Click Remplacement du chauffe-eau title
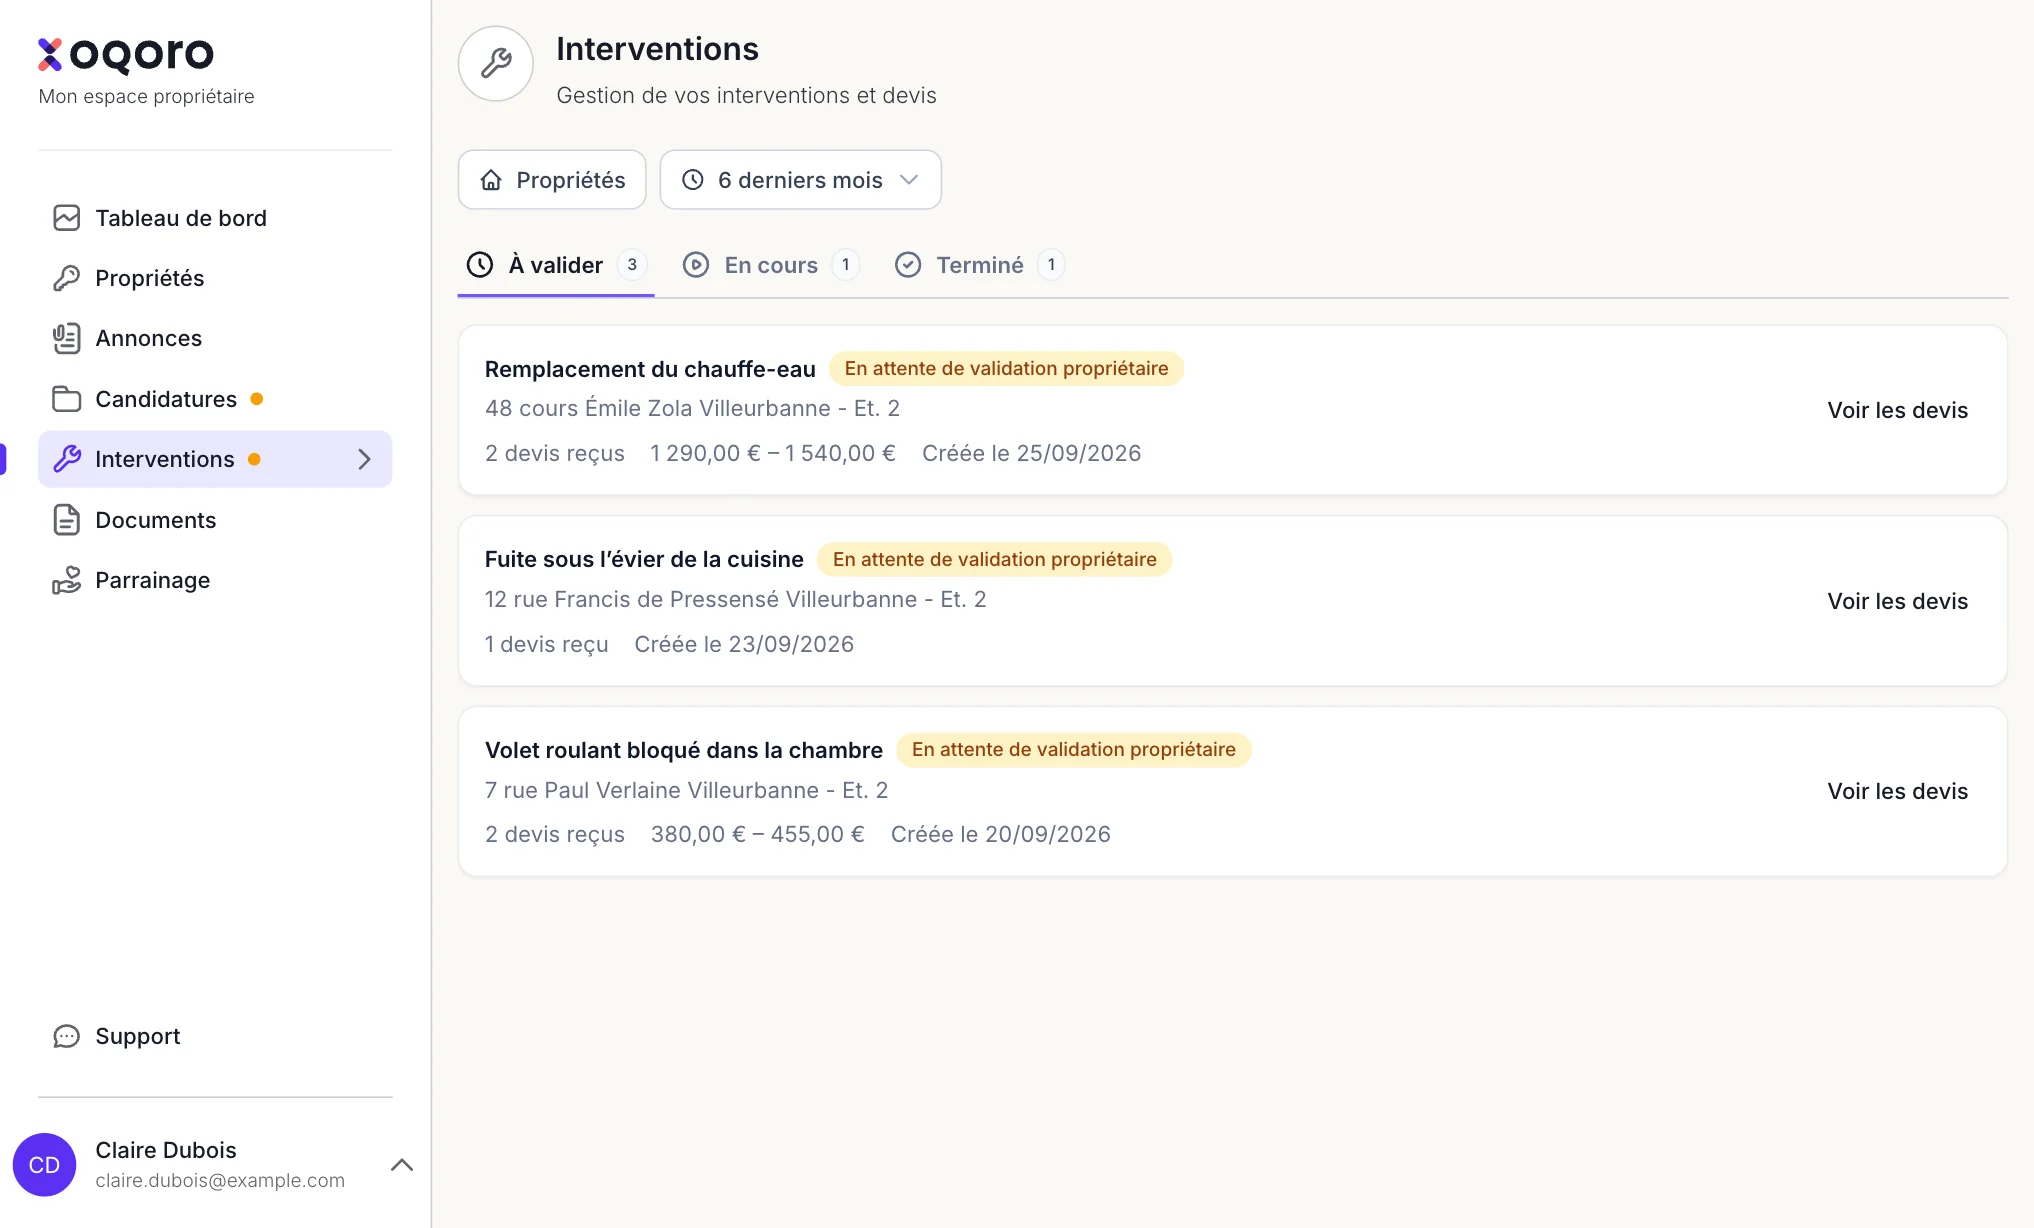The width and height of the screenshot is (2034, 1228). (650, 369)
